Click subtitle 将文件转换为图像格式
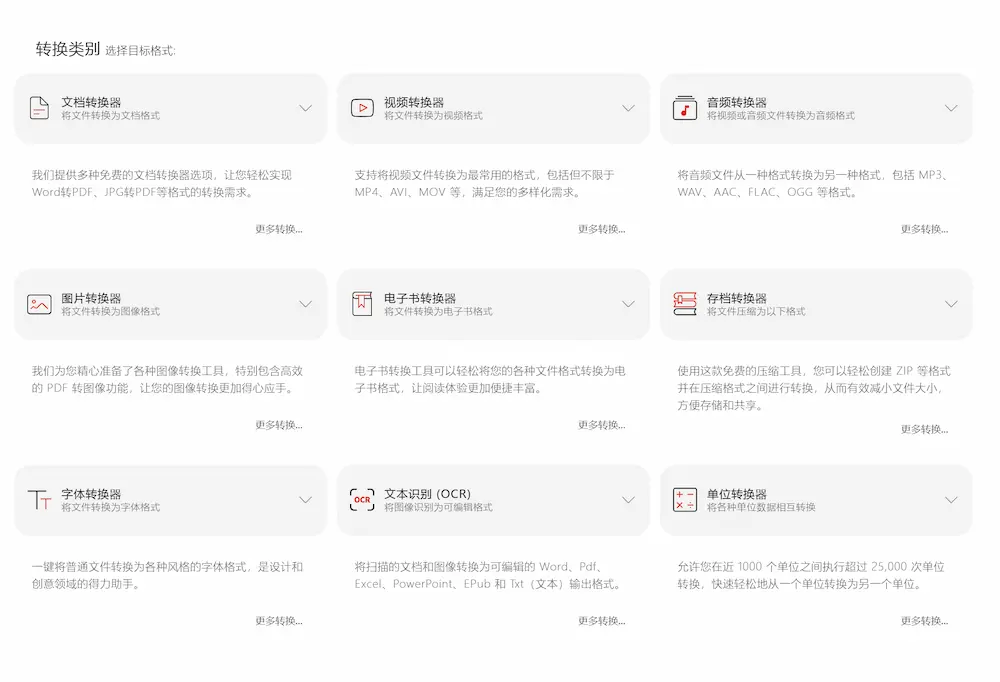This screenshot has width=1000, height=682. tap(111, 311)
